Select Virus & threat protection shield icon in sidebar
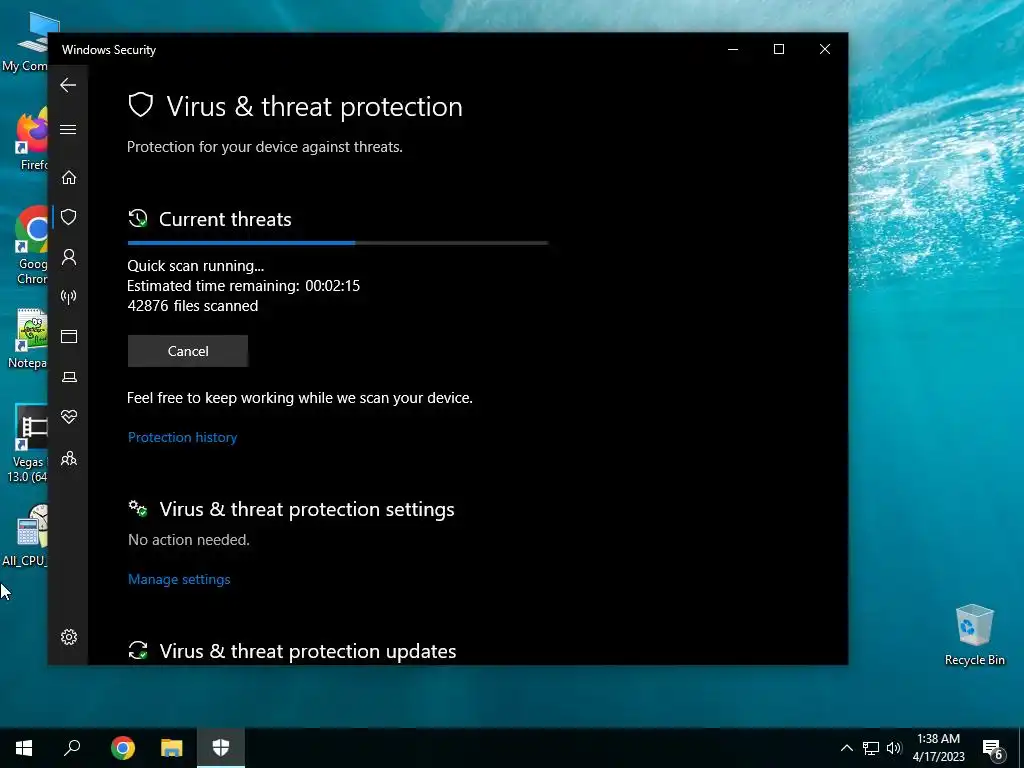 [x=69, y=217]
